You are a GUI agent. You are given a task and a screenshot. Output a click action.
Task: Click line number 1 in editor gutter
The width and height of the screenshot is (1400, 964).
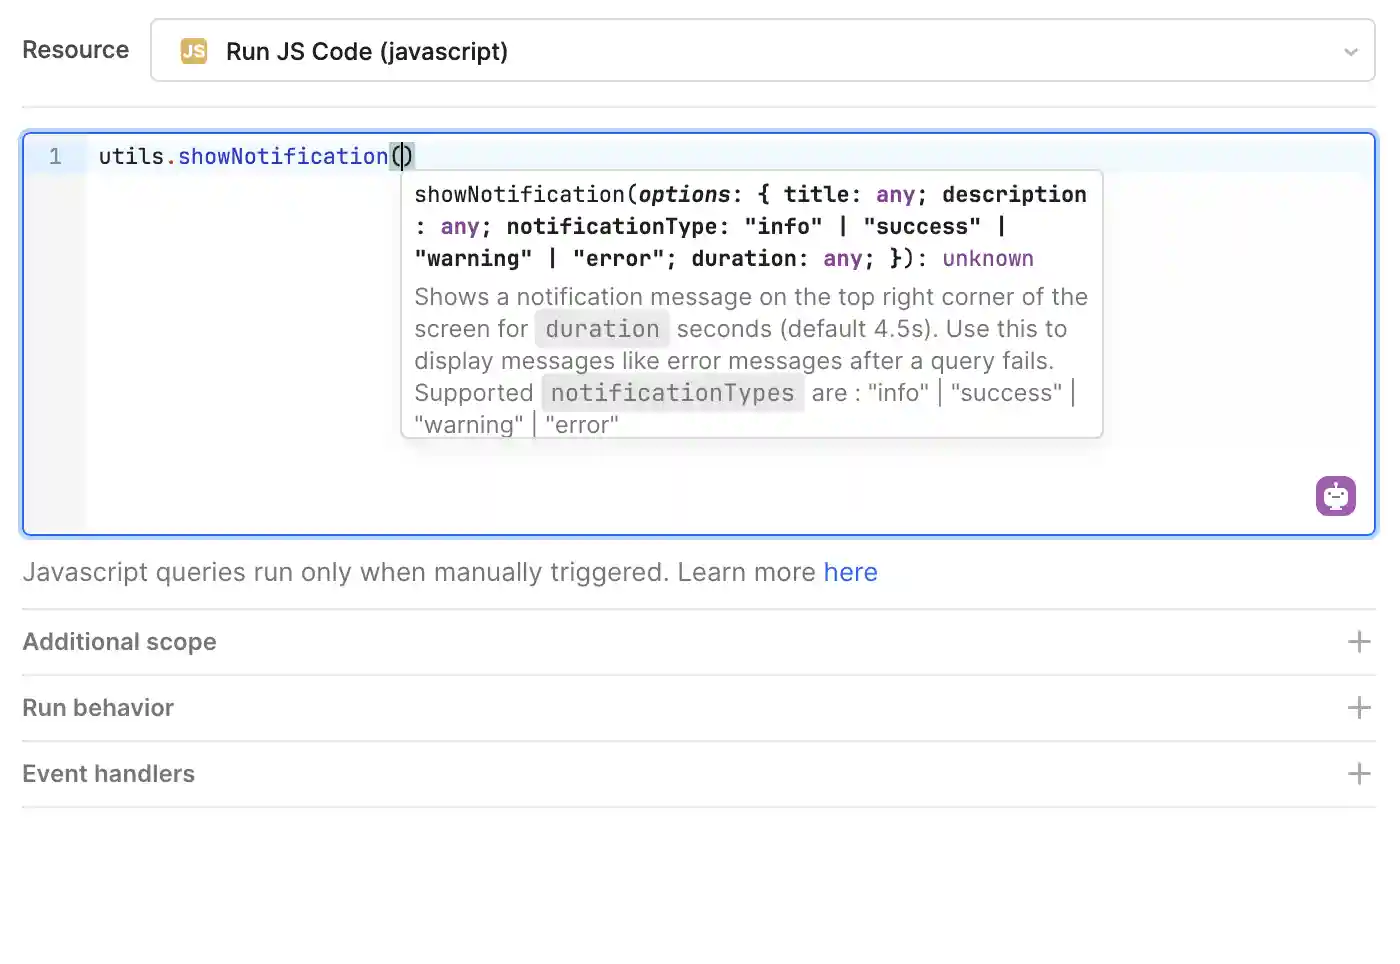[55, 157]
